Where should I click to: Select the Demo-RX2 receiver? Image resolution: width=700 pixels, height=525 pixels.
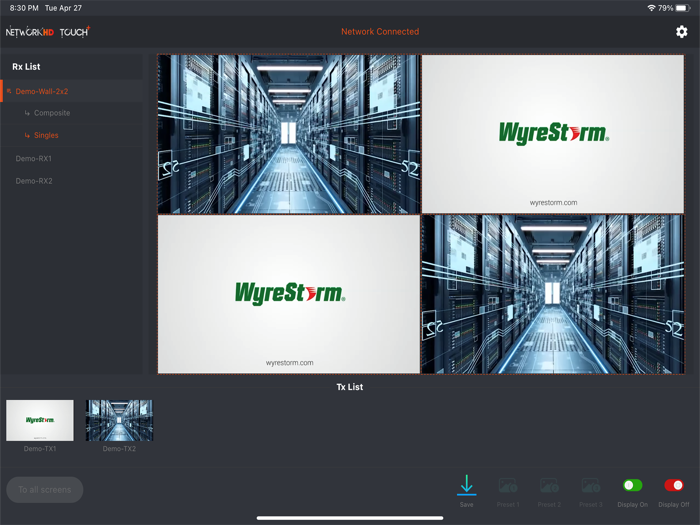(x=34, y=181)
